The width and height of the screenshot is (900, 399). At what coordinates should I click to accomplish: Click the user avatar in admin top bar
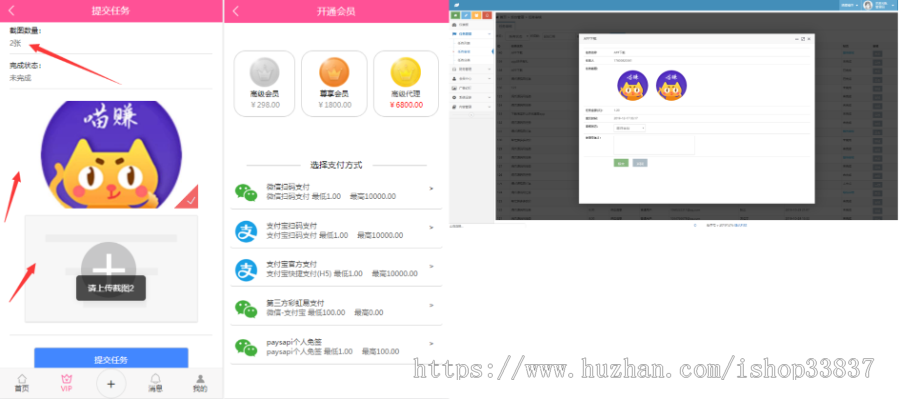click(x=868, y=5)
